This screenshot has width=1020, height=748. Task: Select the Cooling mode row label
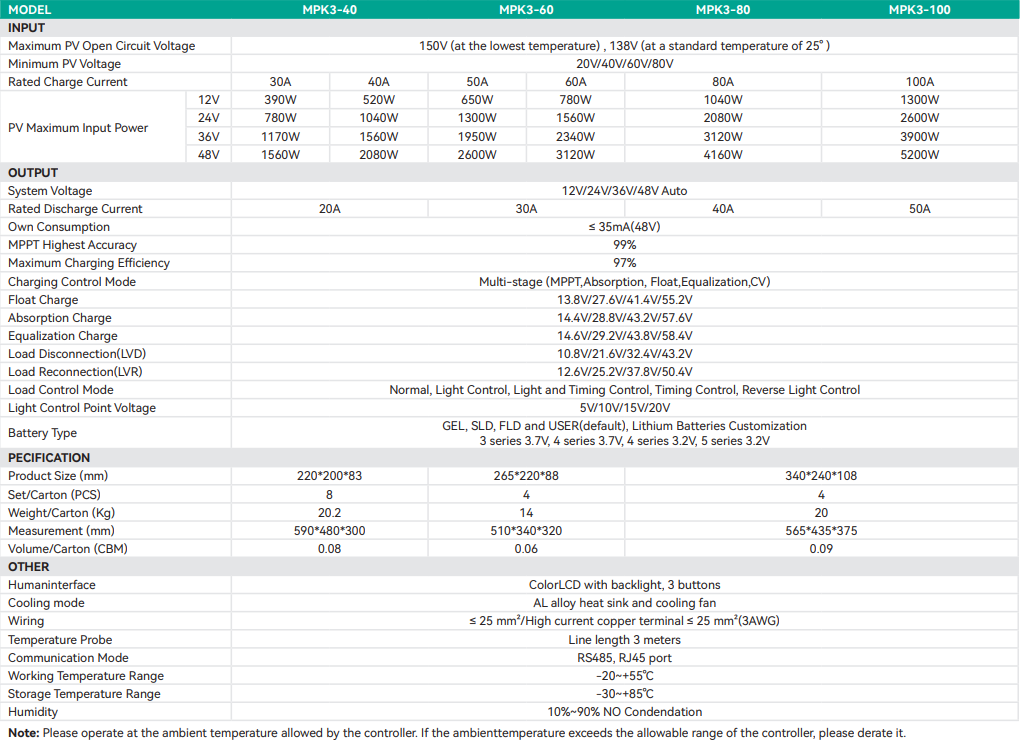point(46,603)
